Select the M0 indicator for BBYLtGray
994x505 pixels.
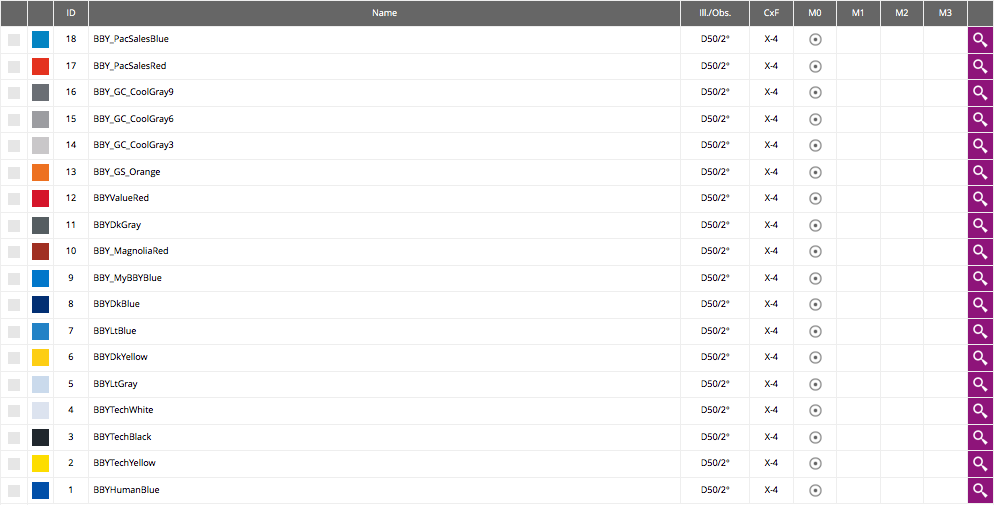[x=815, y=384]
